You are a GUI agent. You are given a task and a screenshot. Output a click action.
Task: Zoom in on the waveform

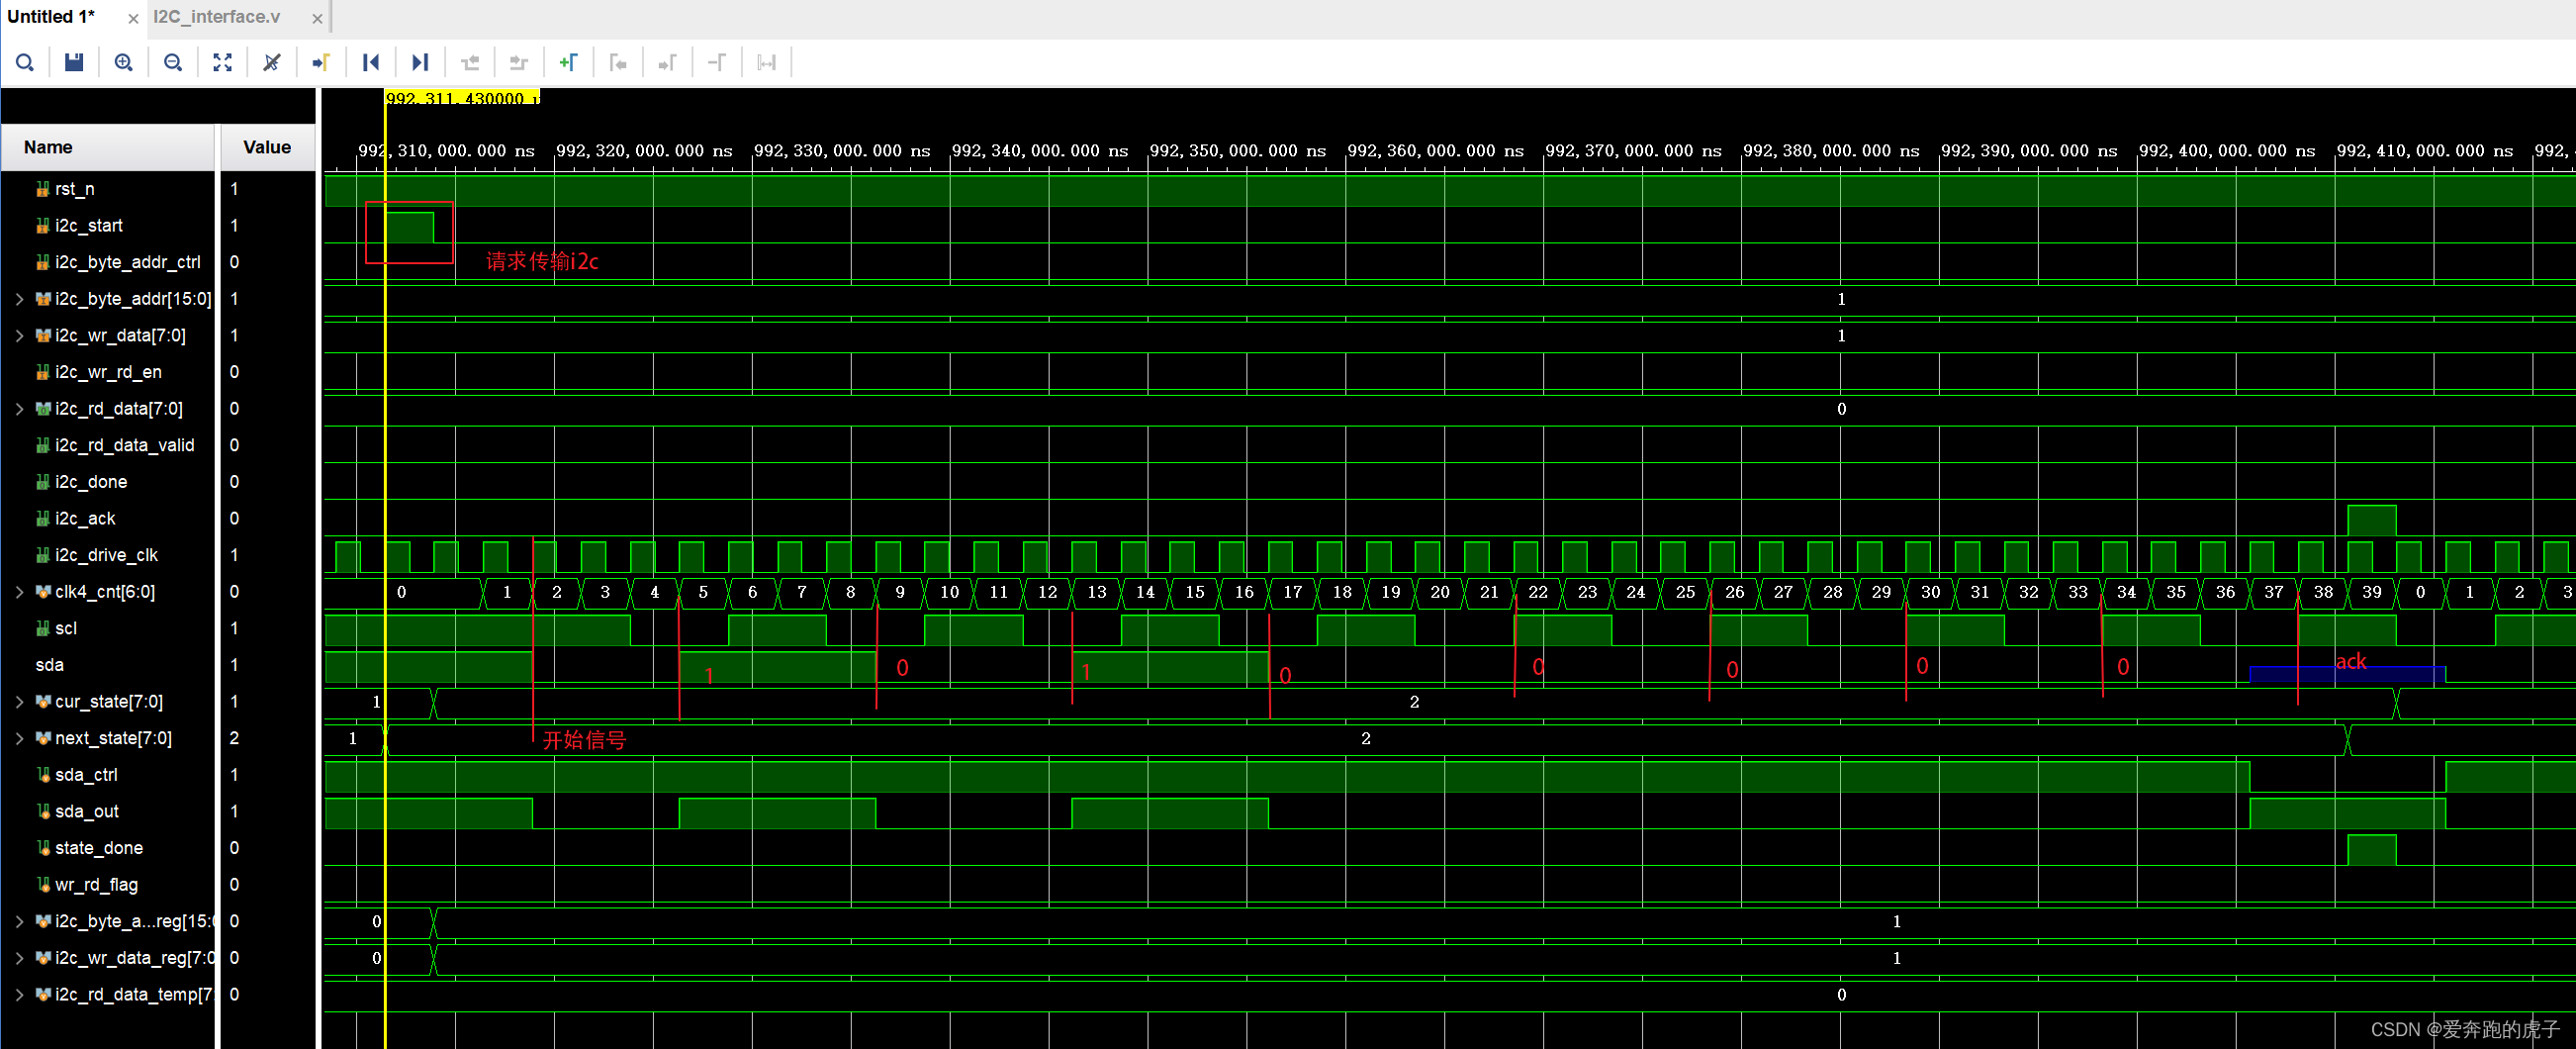(123, 63)
